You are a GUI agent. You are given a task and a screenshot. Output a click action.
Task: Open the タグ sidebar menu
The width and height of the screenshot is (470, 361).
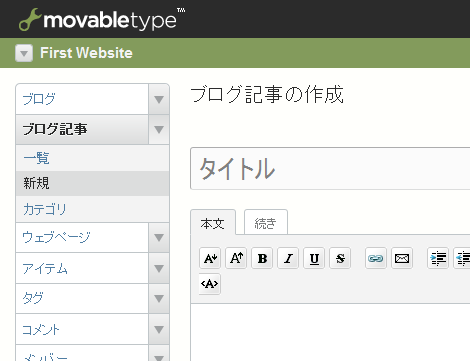[82, 298]
